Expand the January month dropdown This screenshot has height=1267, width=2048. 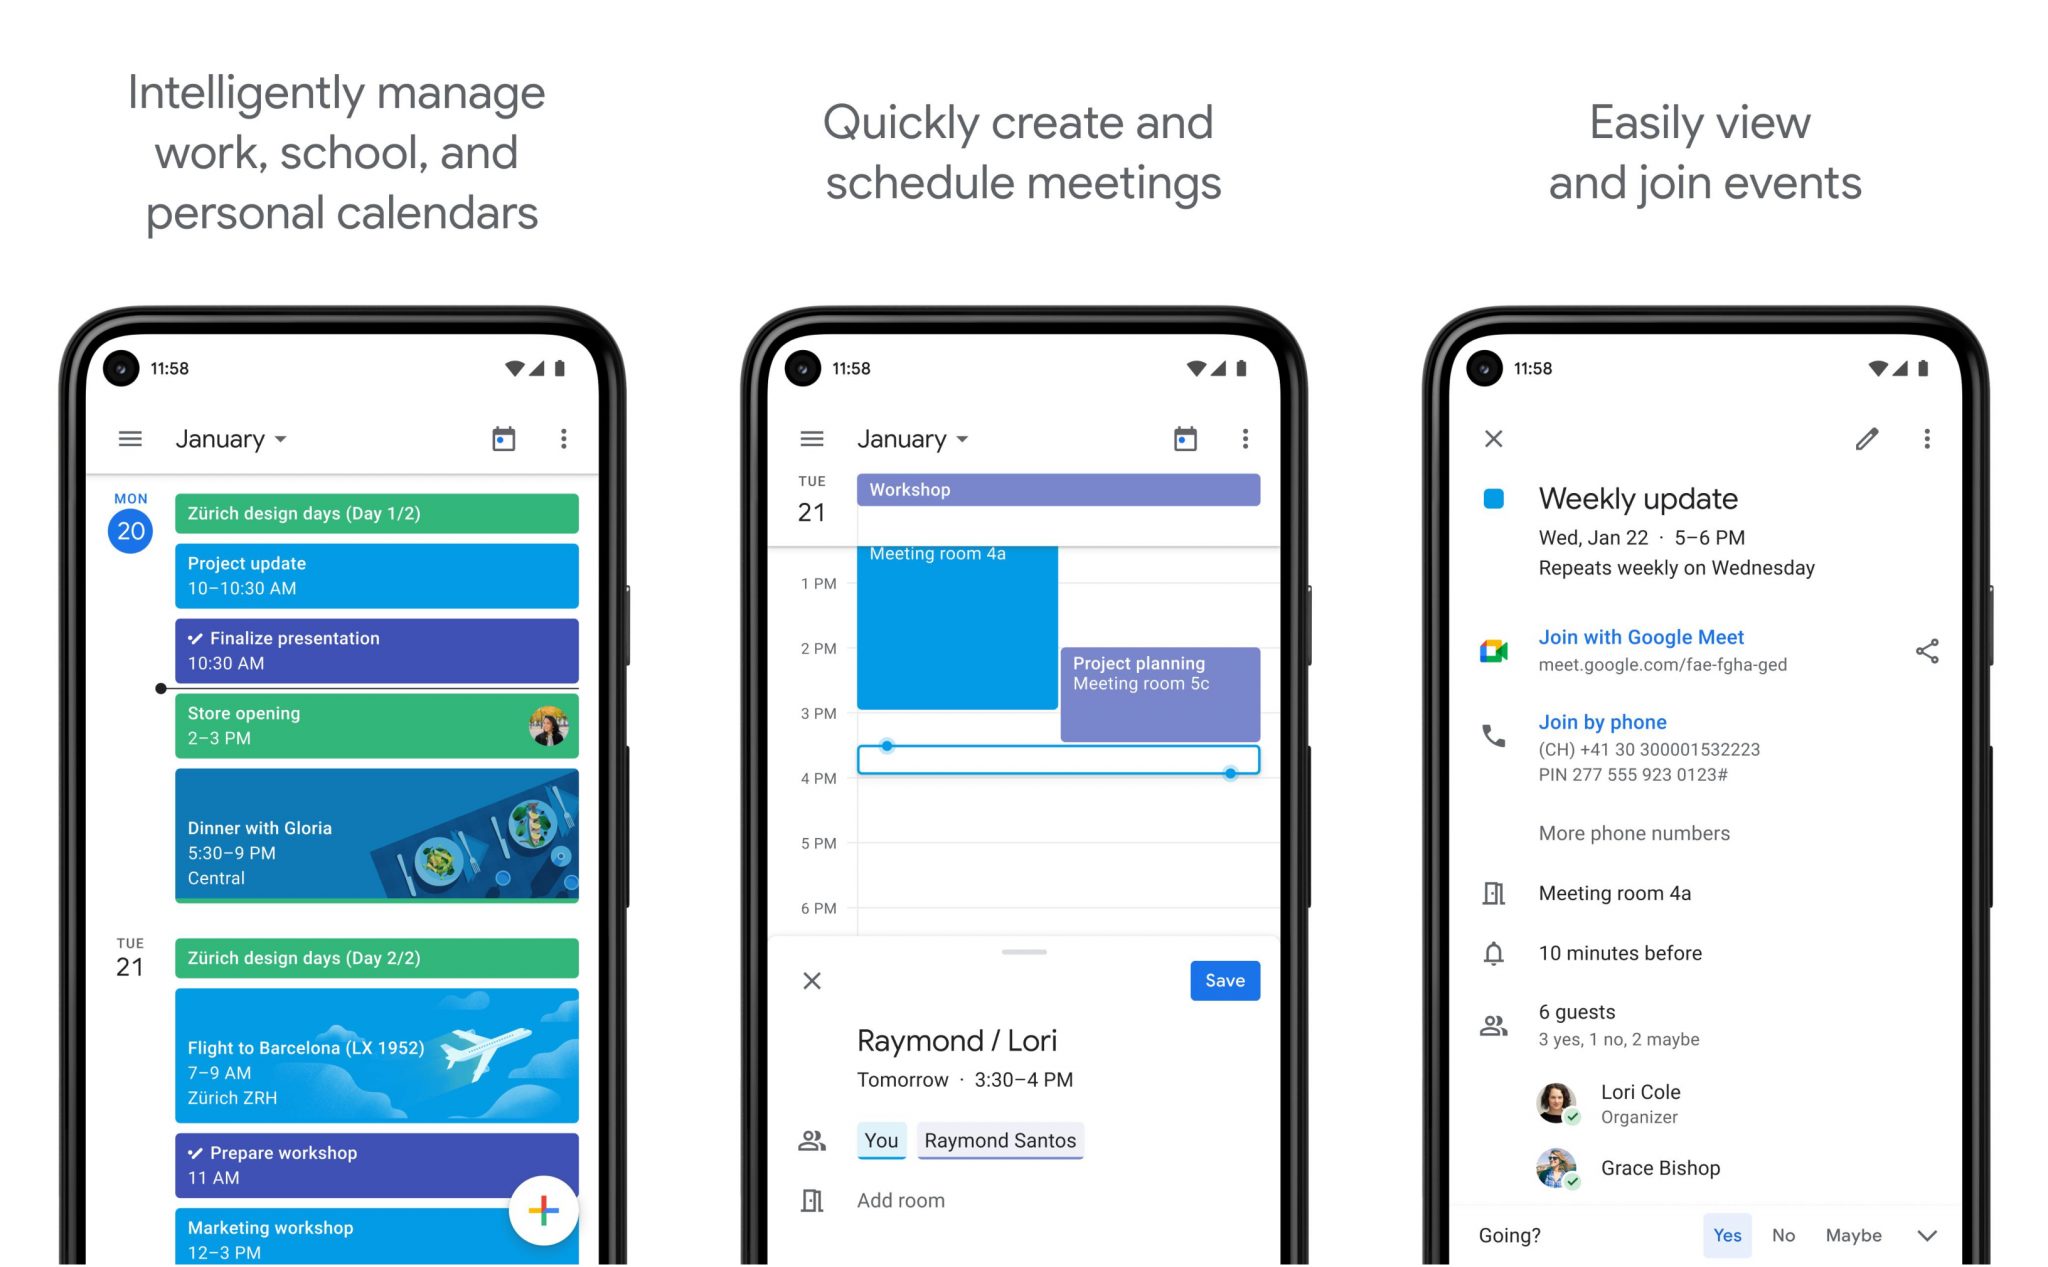click(238, 437)
